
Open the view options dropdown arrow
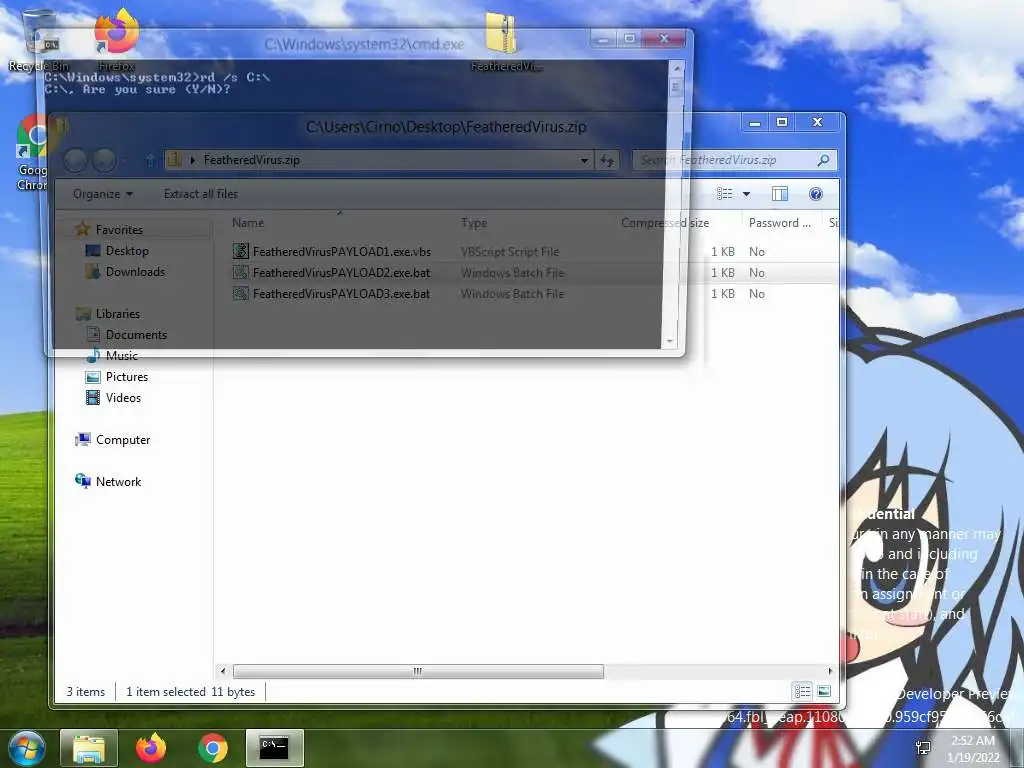pos(746,194)
